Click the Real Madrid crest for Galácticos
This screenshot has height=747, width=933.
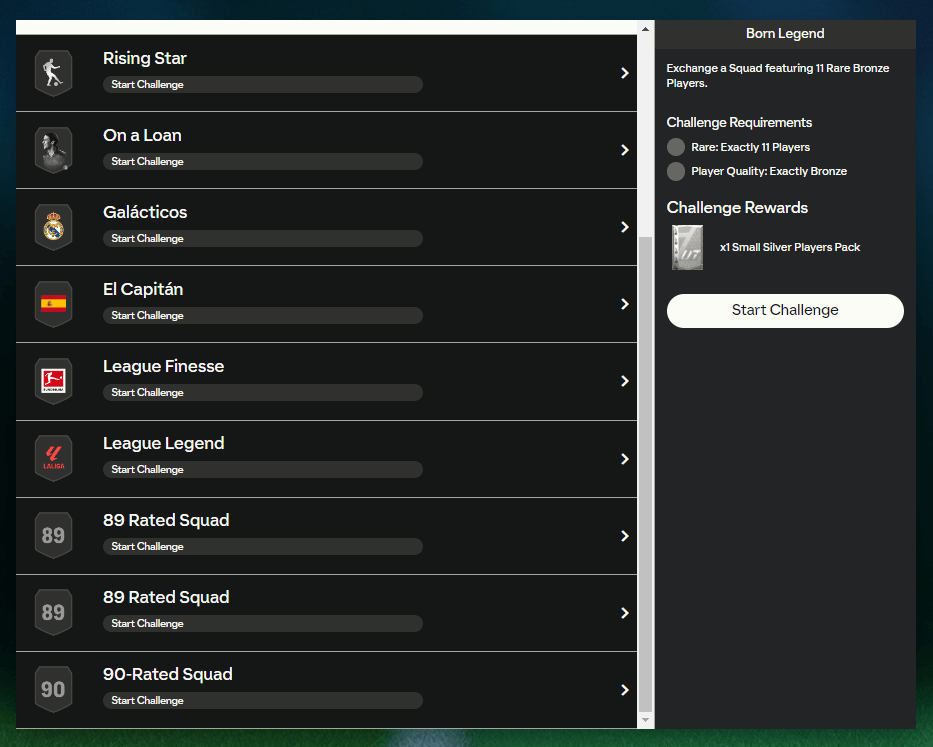53,227
